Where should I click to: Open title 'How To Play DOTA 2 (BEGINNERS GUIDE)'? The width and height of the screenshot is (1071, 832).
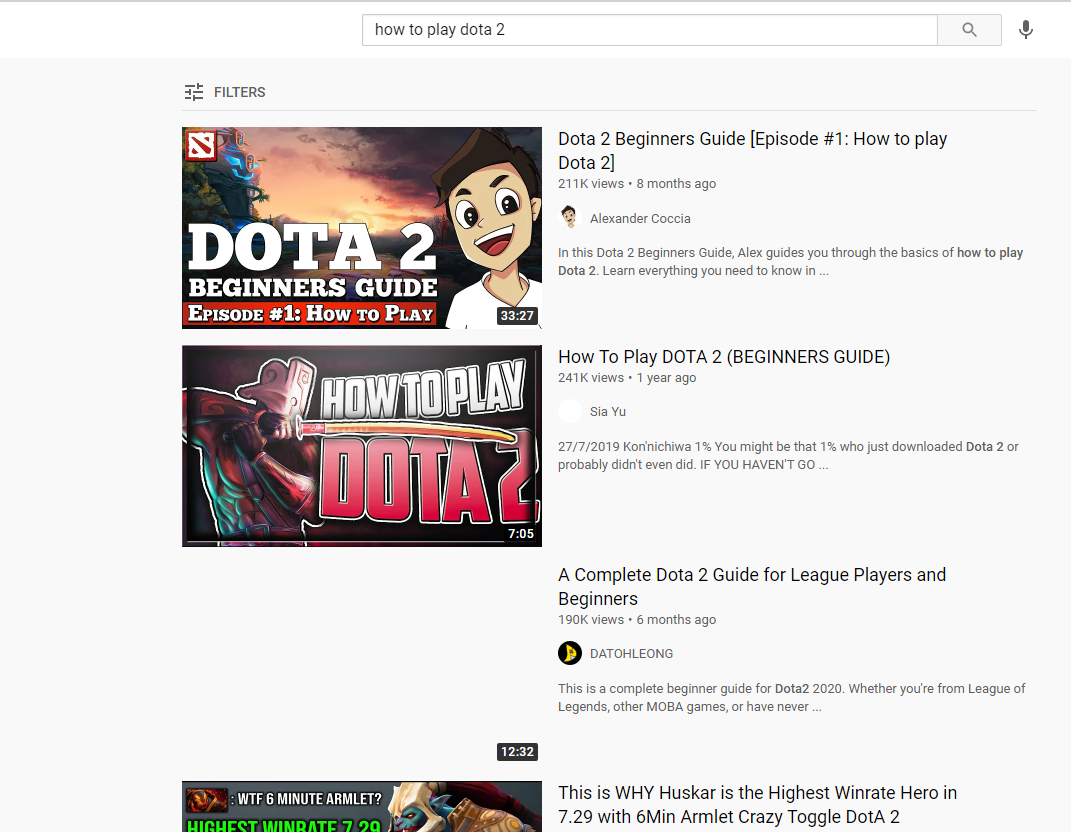point(724,357)
